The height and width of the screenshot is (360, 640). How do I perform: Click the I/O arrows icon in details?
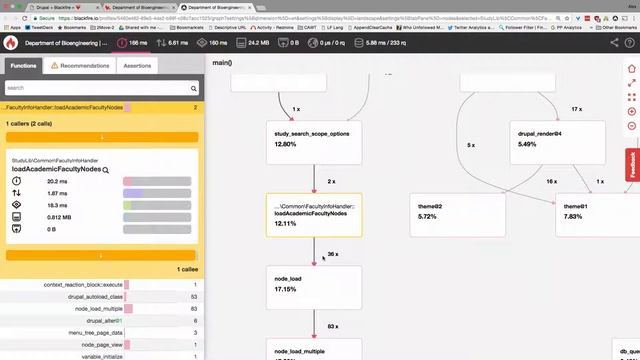click(16, 193)
